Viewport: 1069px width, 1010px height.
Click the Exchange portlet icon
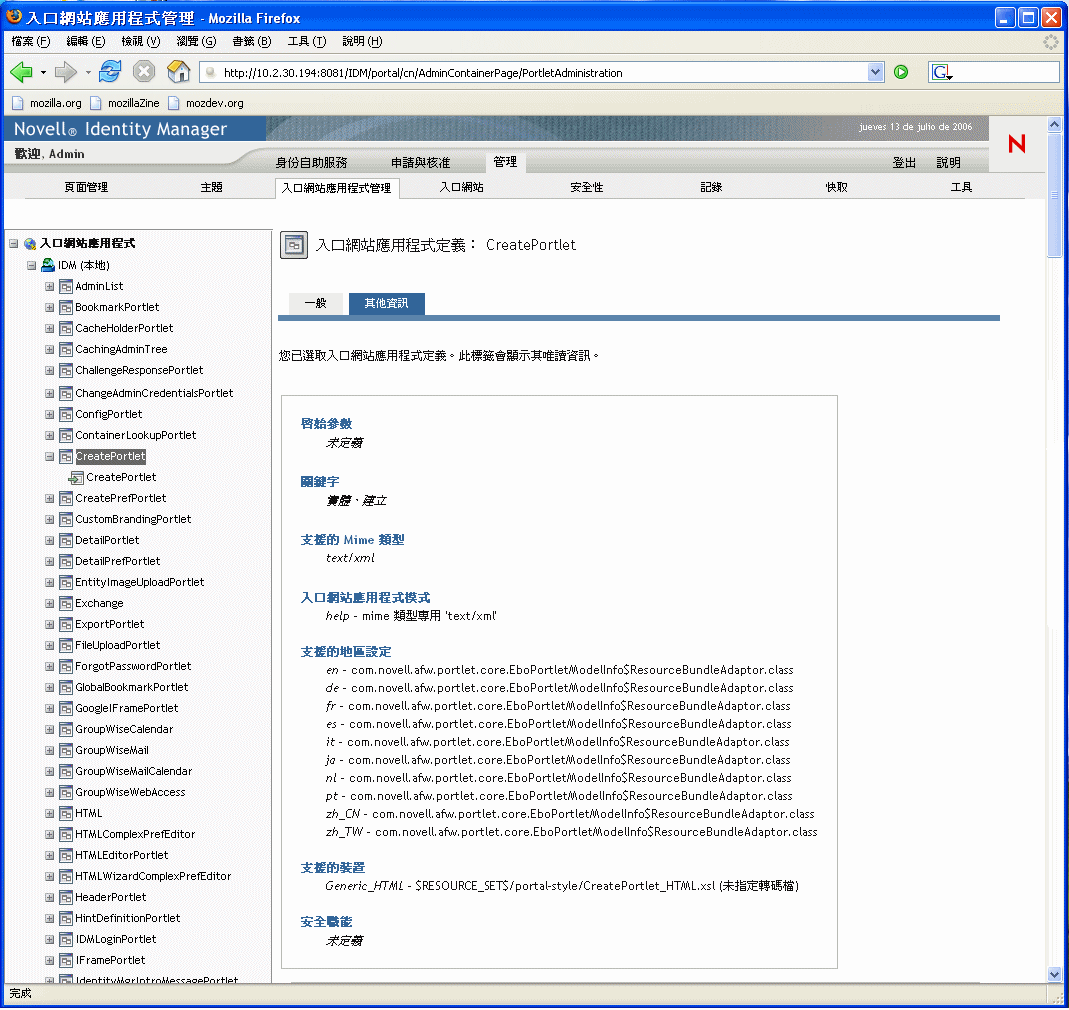pos(65,604)
